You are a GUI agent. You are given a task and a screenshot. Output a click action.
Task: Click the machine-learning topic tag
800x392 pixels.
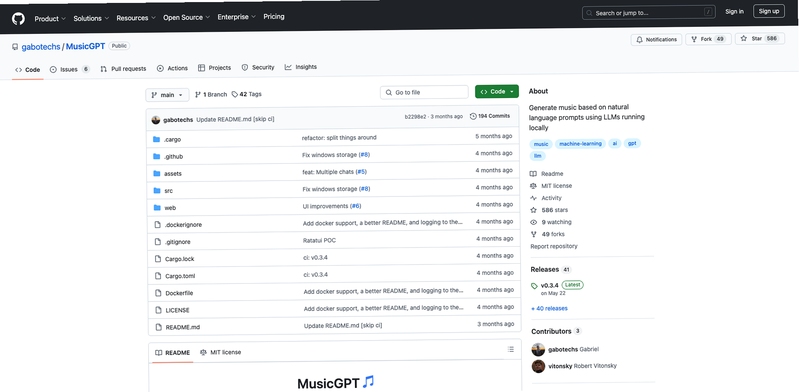(x=581, y=144)
